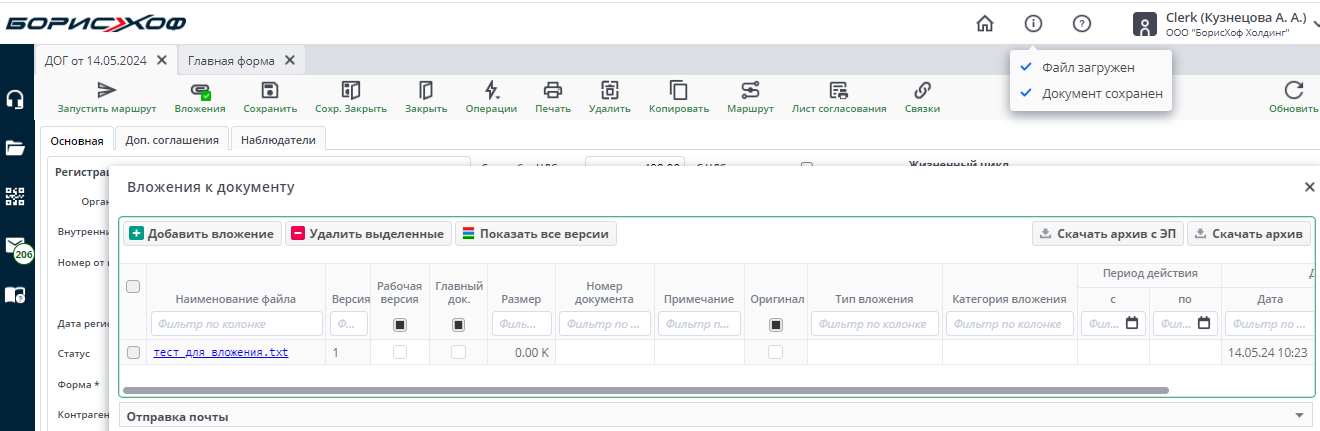Open Лист согласования icon
Screen dimensions: 1320x431
(838, 90)
